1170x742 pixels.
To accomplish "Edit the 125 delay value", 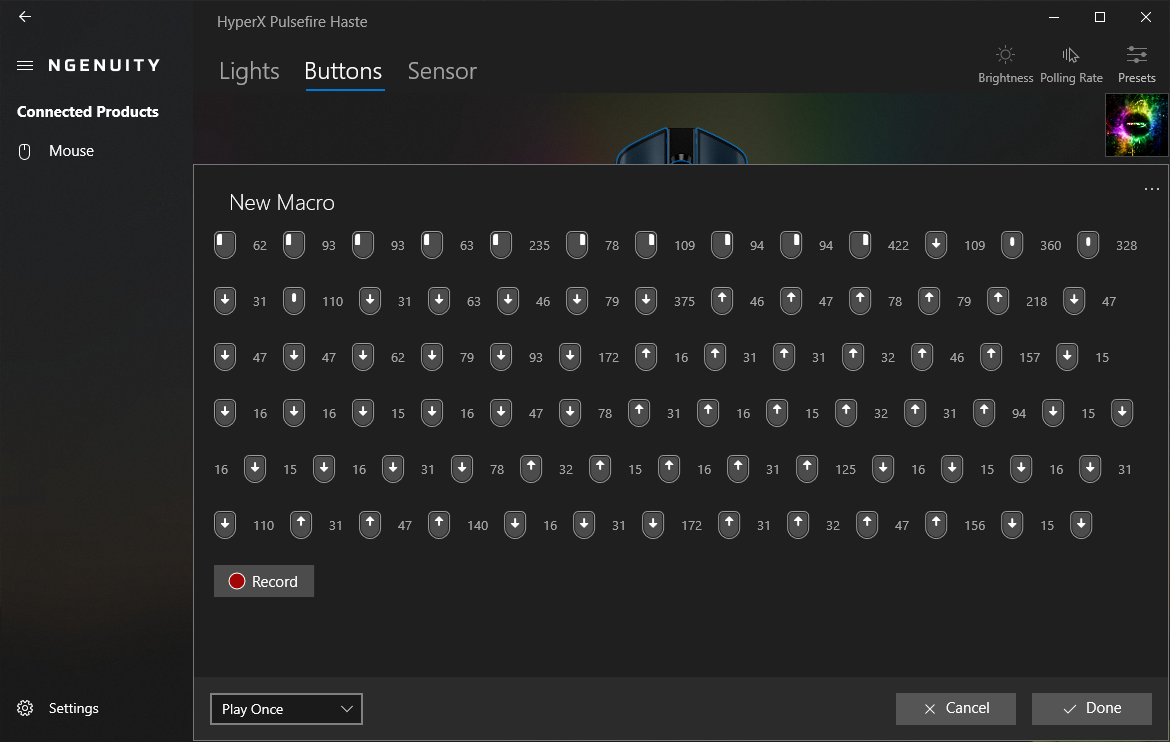I will 845,470.
